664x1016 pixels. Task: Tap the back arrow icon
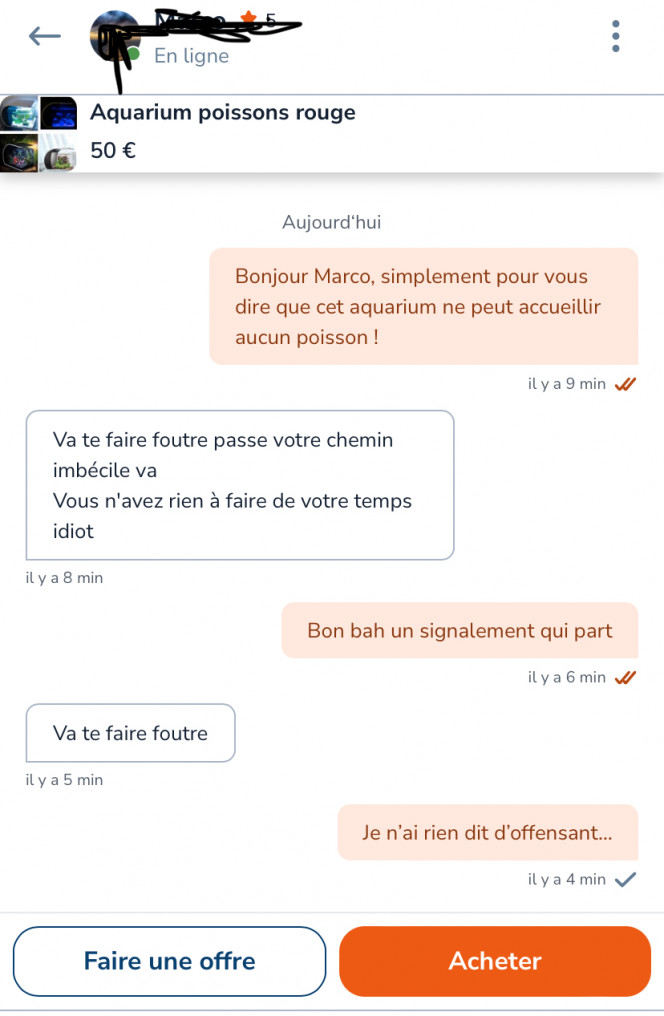click(45, 36)
